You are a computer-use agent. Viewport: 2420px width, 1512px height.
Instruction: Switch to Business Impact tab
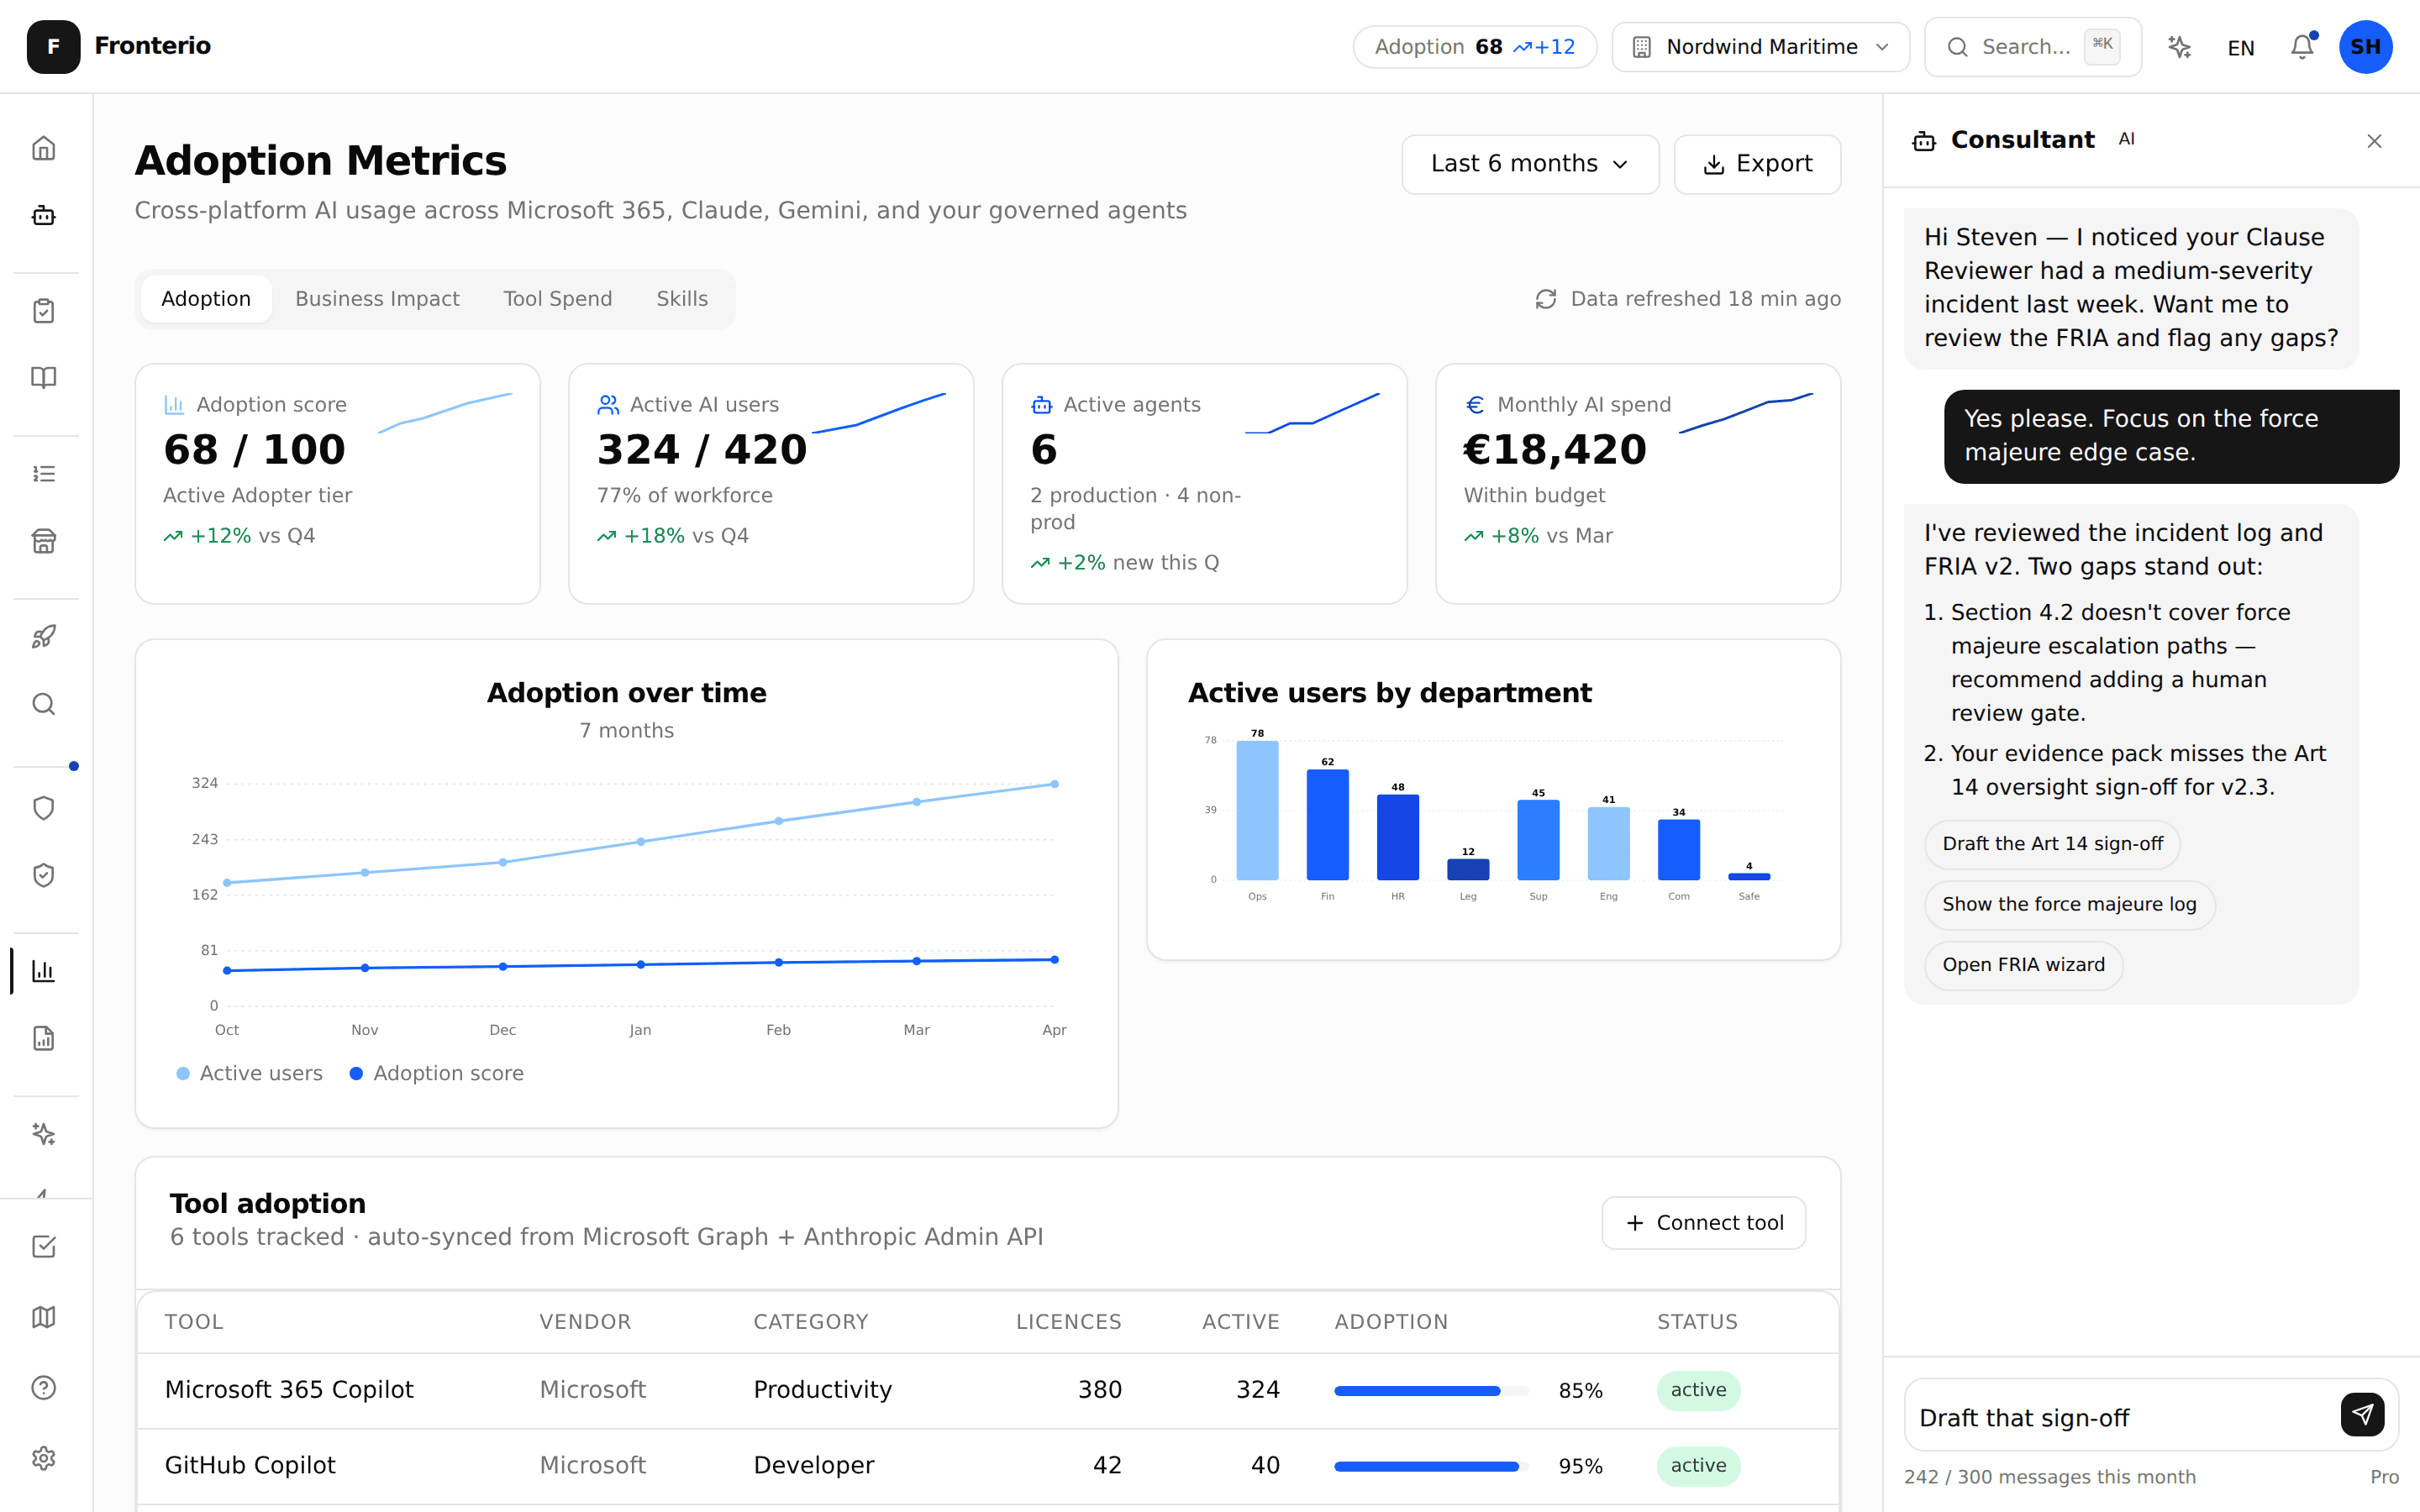(x=377, y=299)
